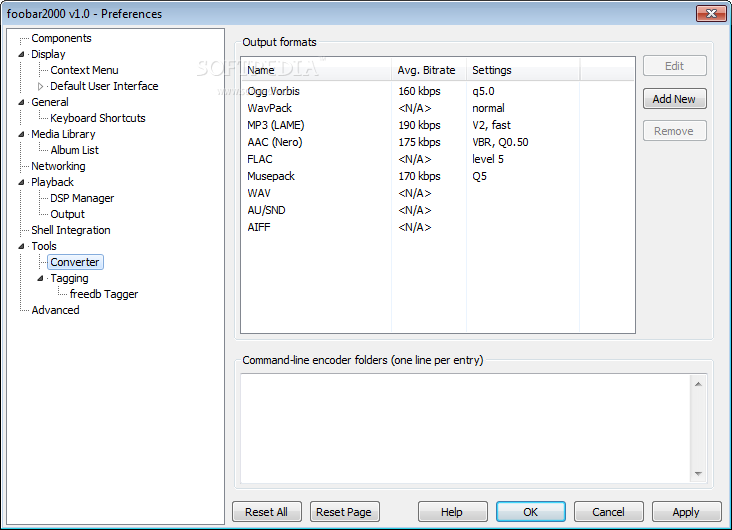Select Display in the preferences tree
This screenshot has width=732, height=530.
pyautogui.click(x=48, y=54)
